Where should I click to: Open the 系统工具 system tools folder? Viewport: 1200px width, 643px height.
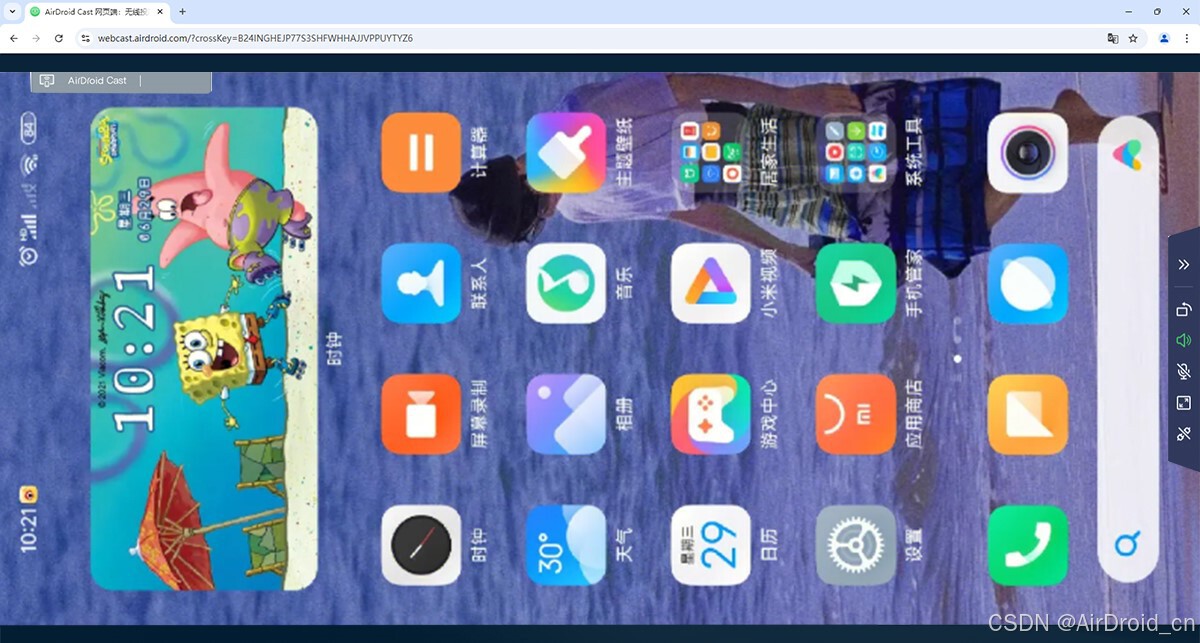pos(856,152)
